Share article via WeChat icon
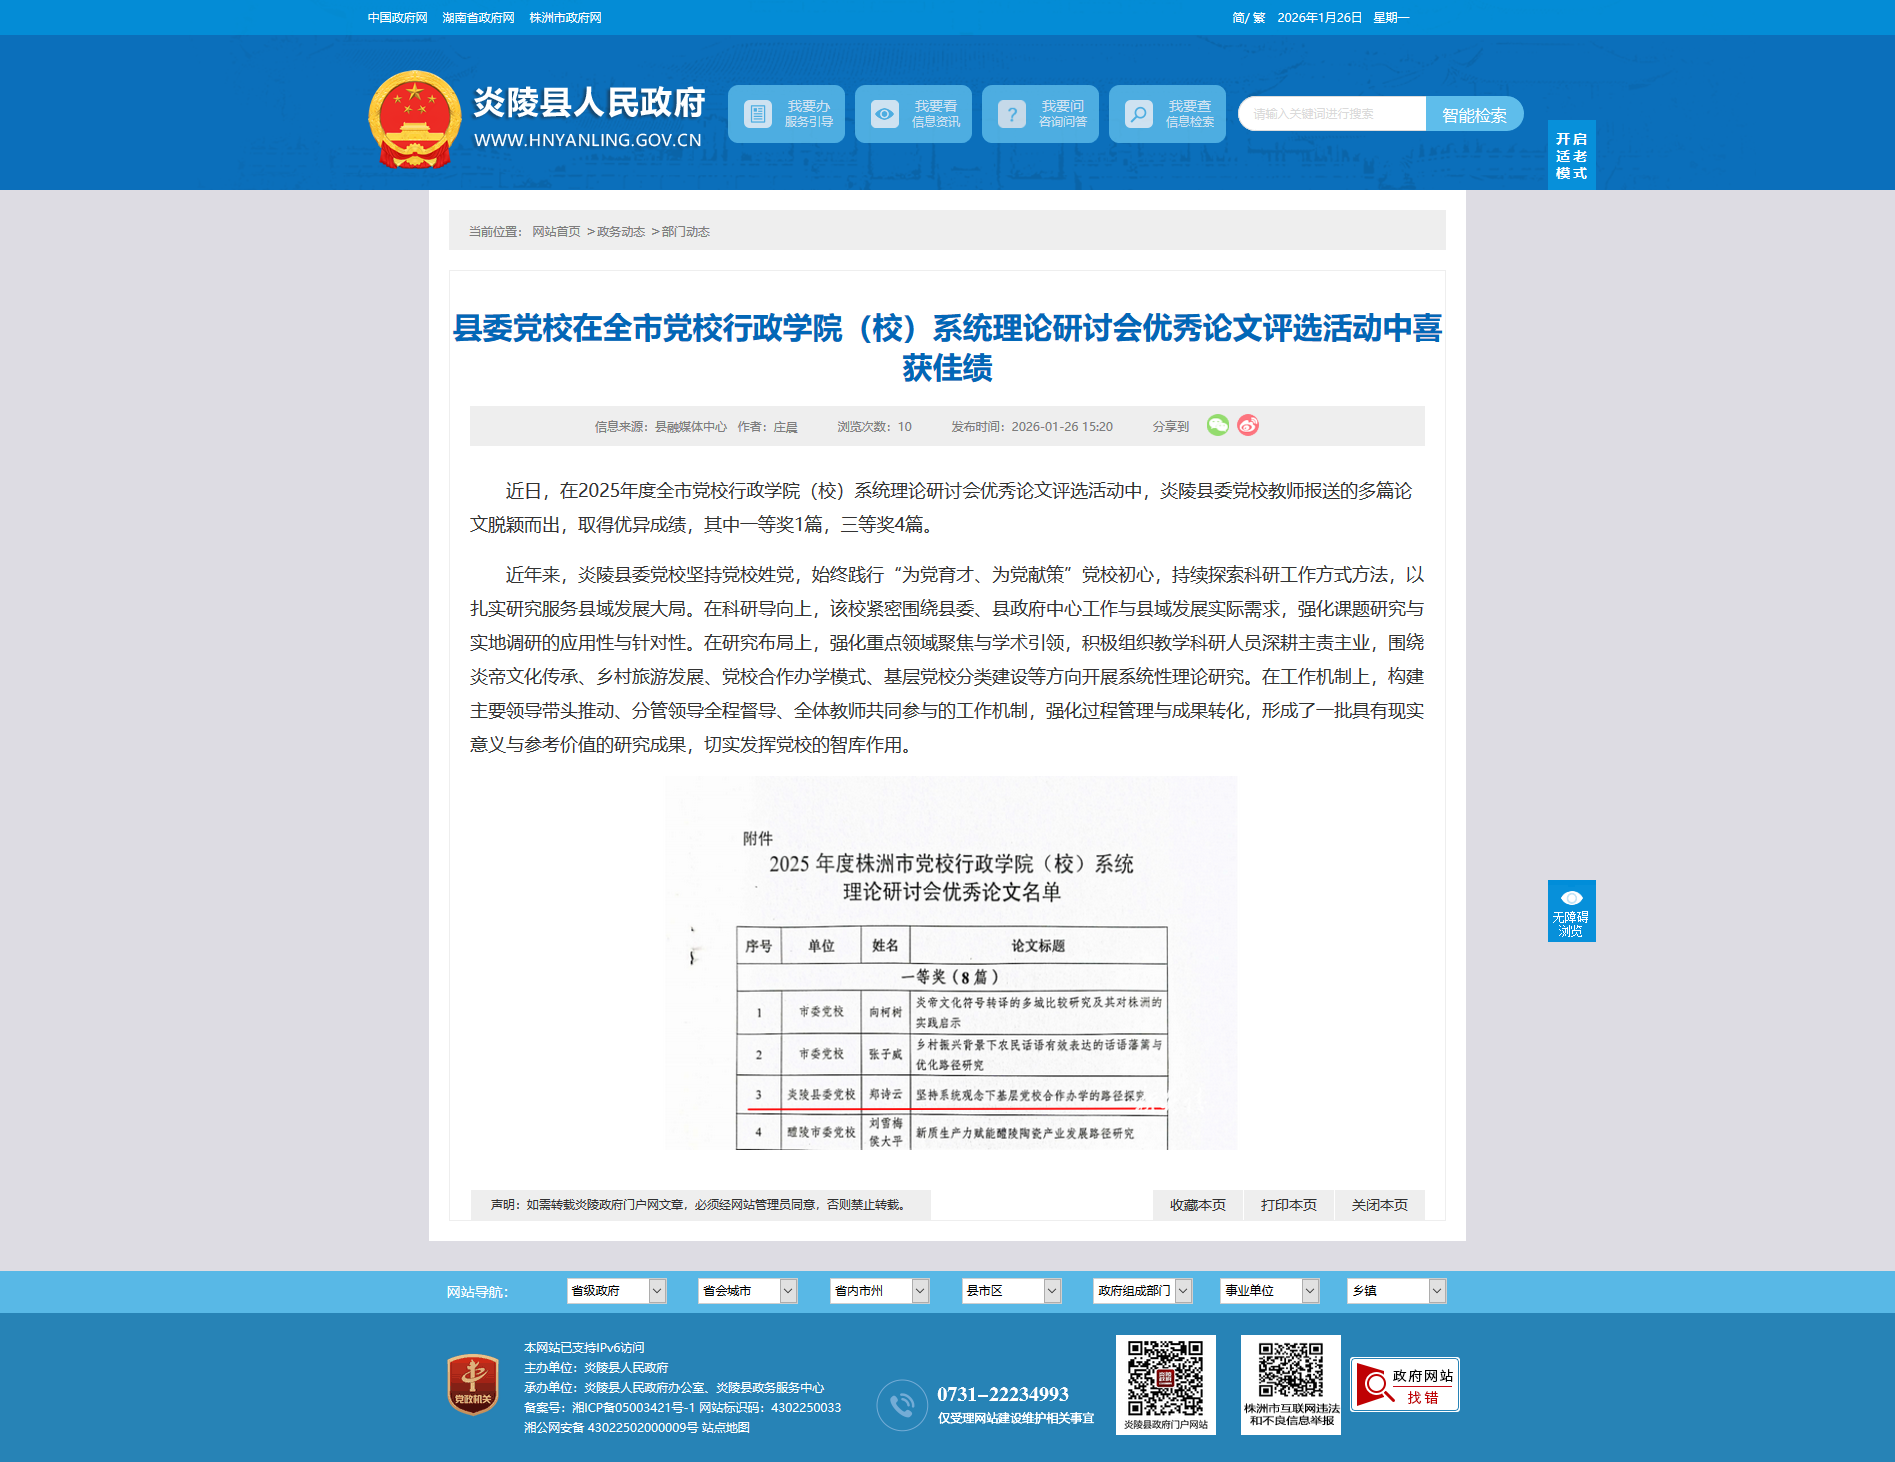 coord(1217,425)
